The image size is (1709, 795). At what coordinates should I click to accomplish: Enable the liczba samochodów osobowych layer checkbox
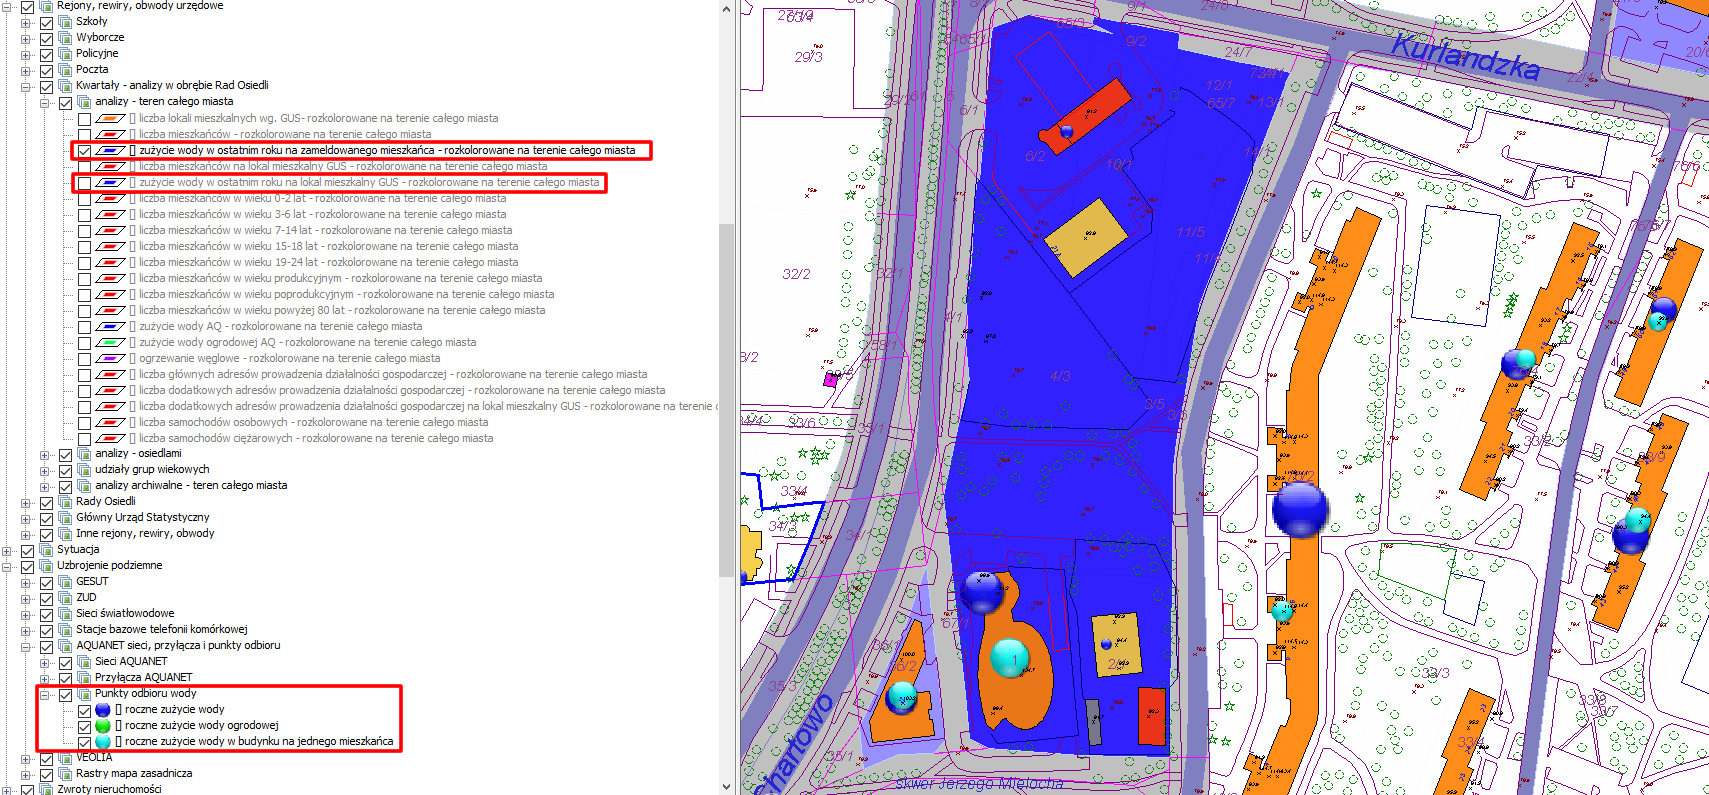click(85, 423)
